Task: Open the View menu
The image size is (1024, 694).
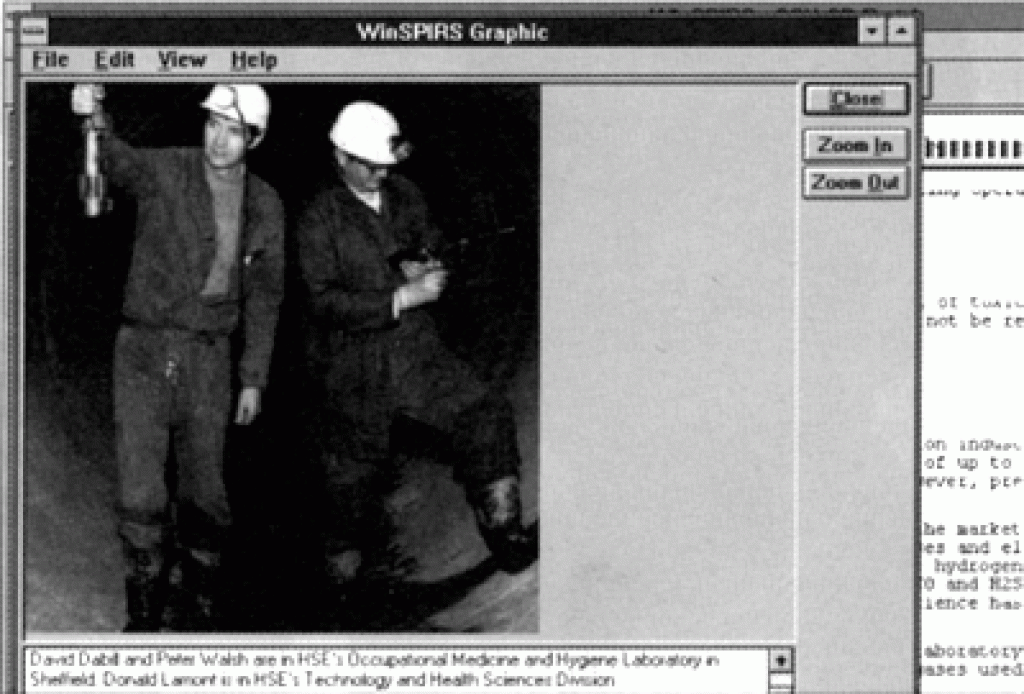Action: [x=182, y=60]
